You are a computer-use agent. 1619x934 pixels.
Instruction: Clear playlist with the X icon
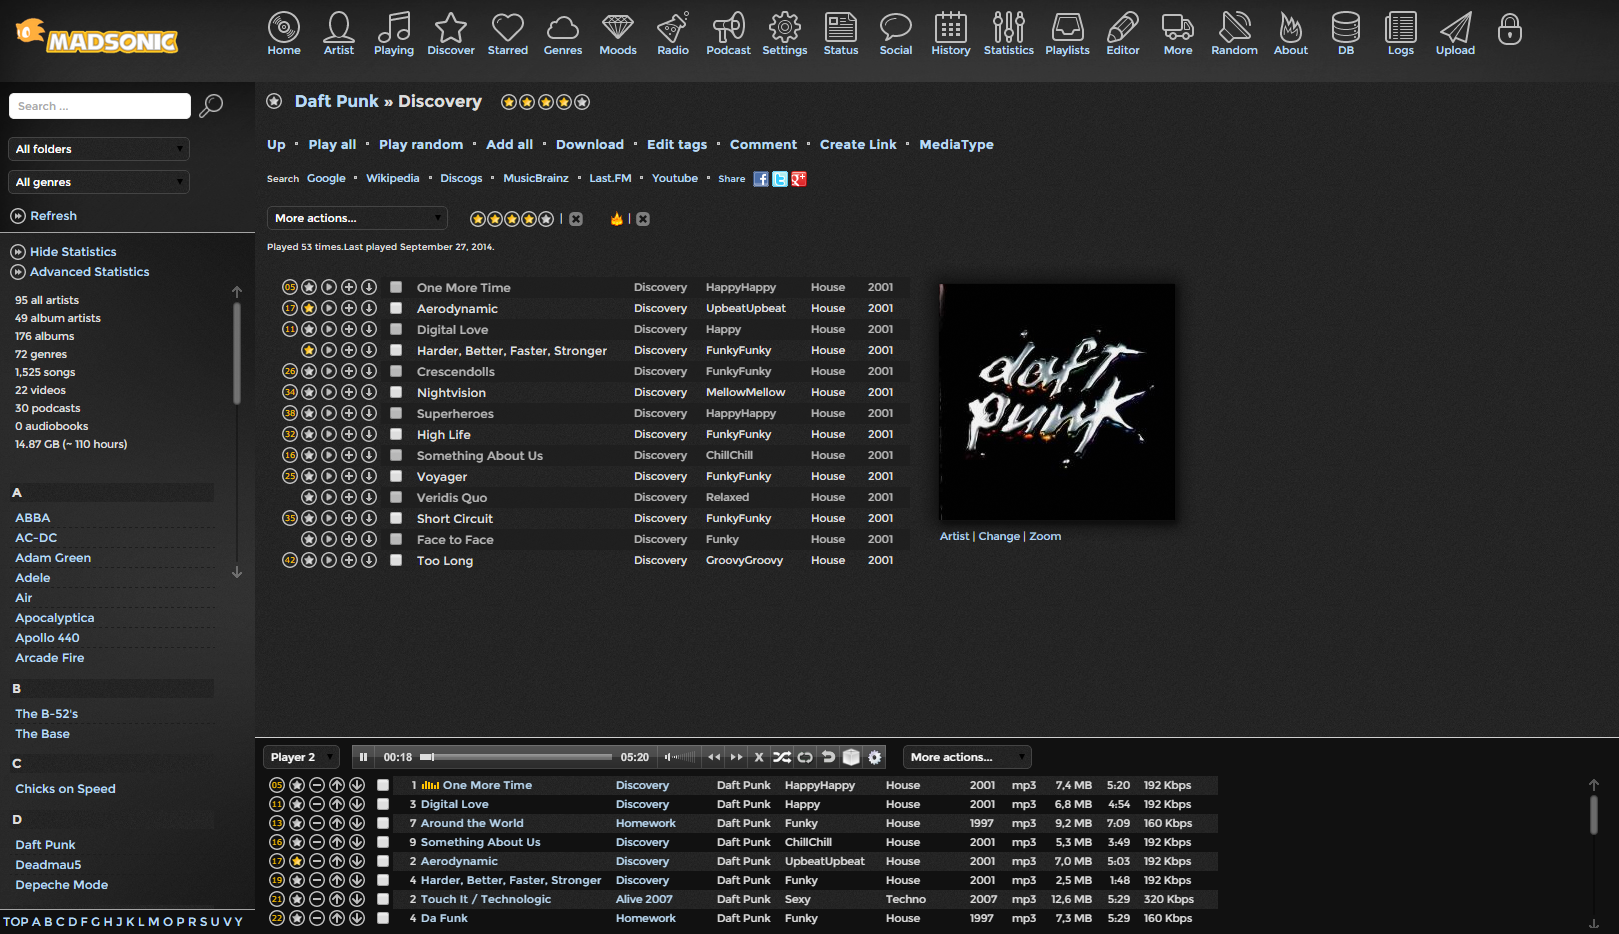tap(759, 757)
